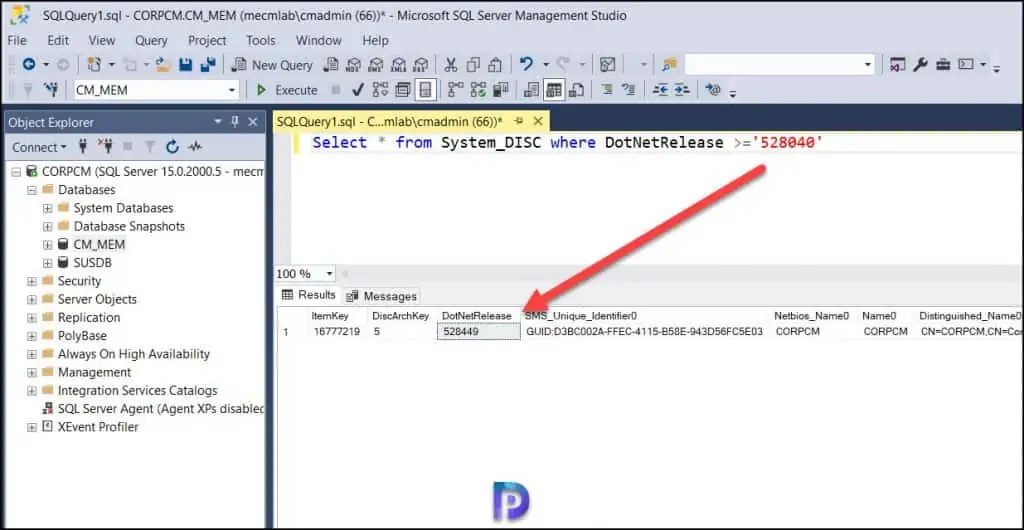Open the Toolbox briefcase icon
Image resolution: width=1024 pixels, height=530 pixels.
point(943,65)
